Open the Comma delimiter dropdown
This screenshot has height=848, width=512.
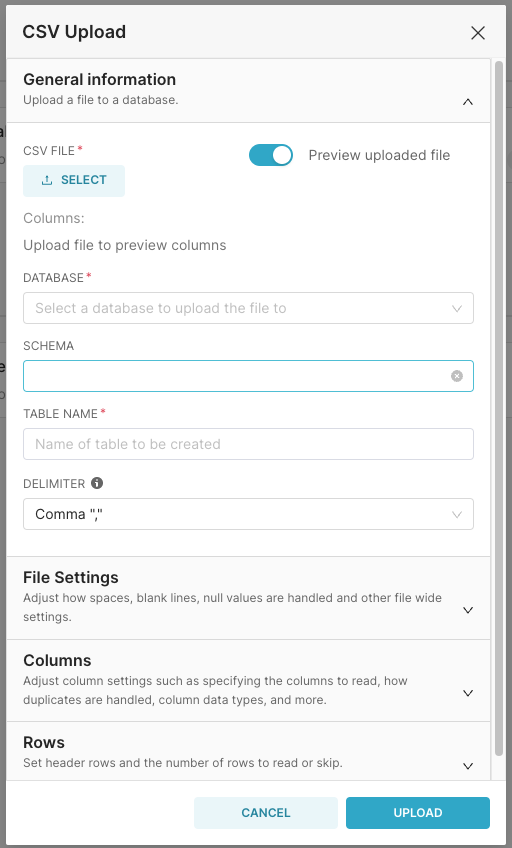(248, 514)
